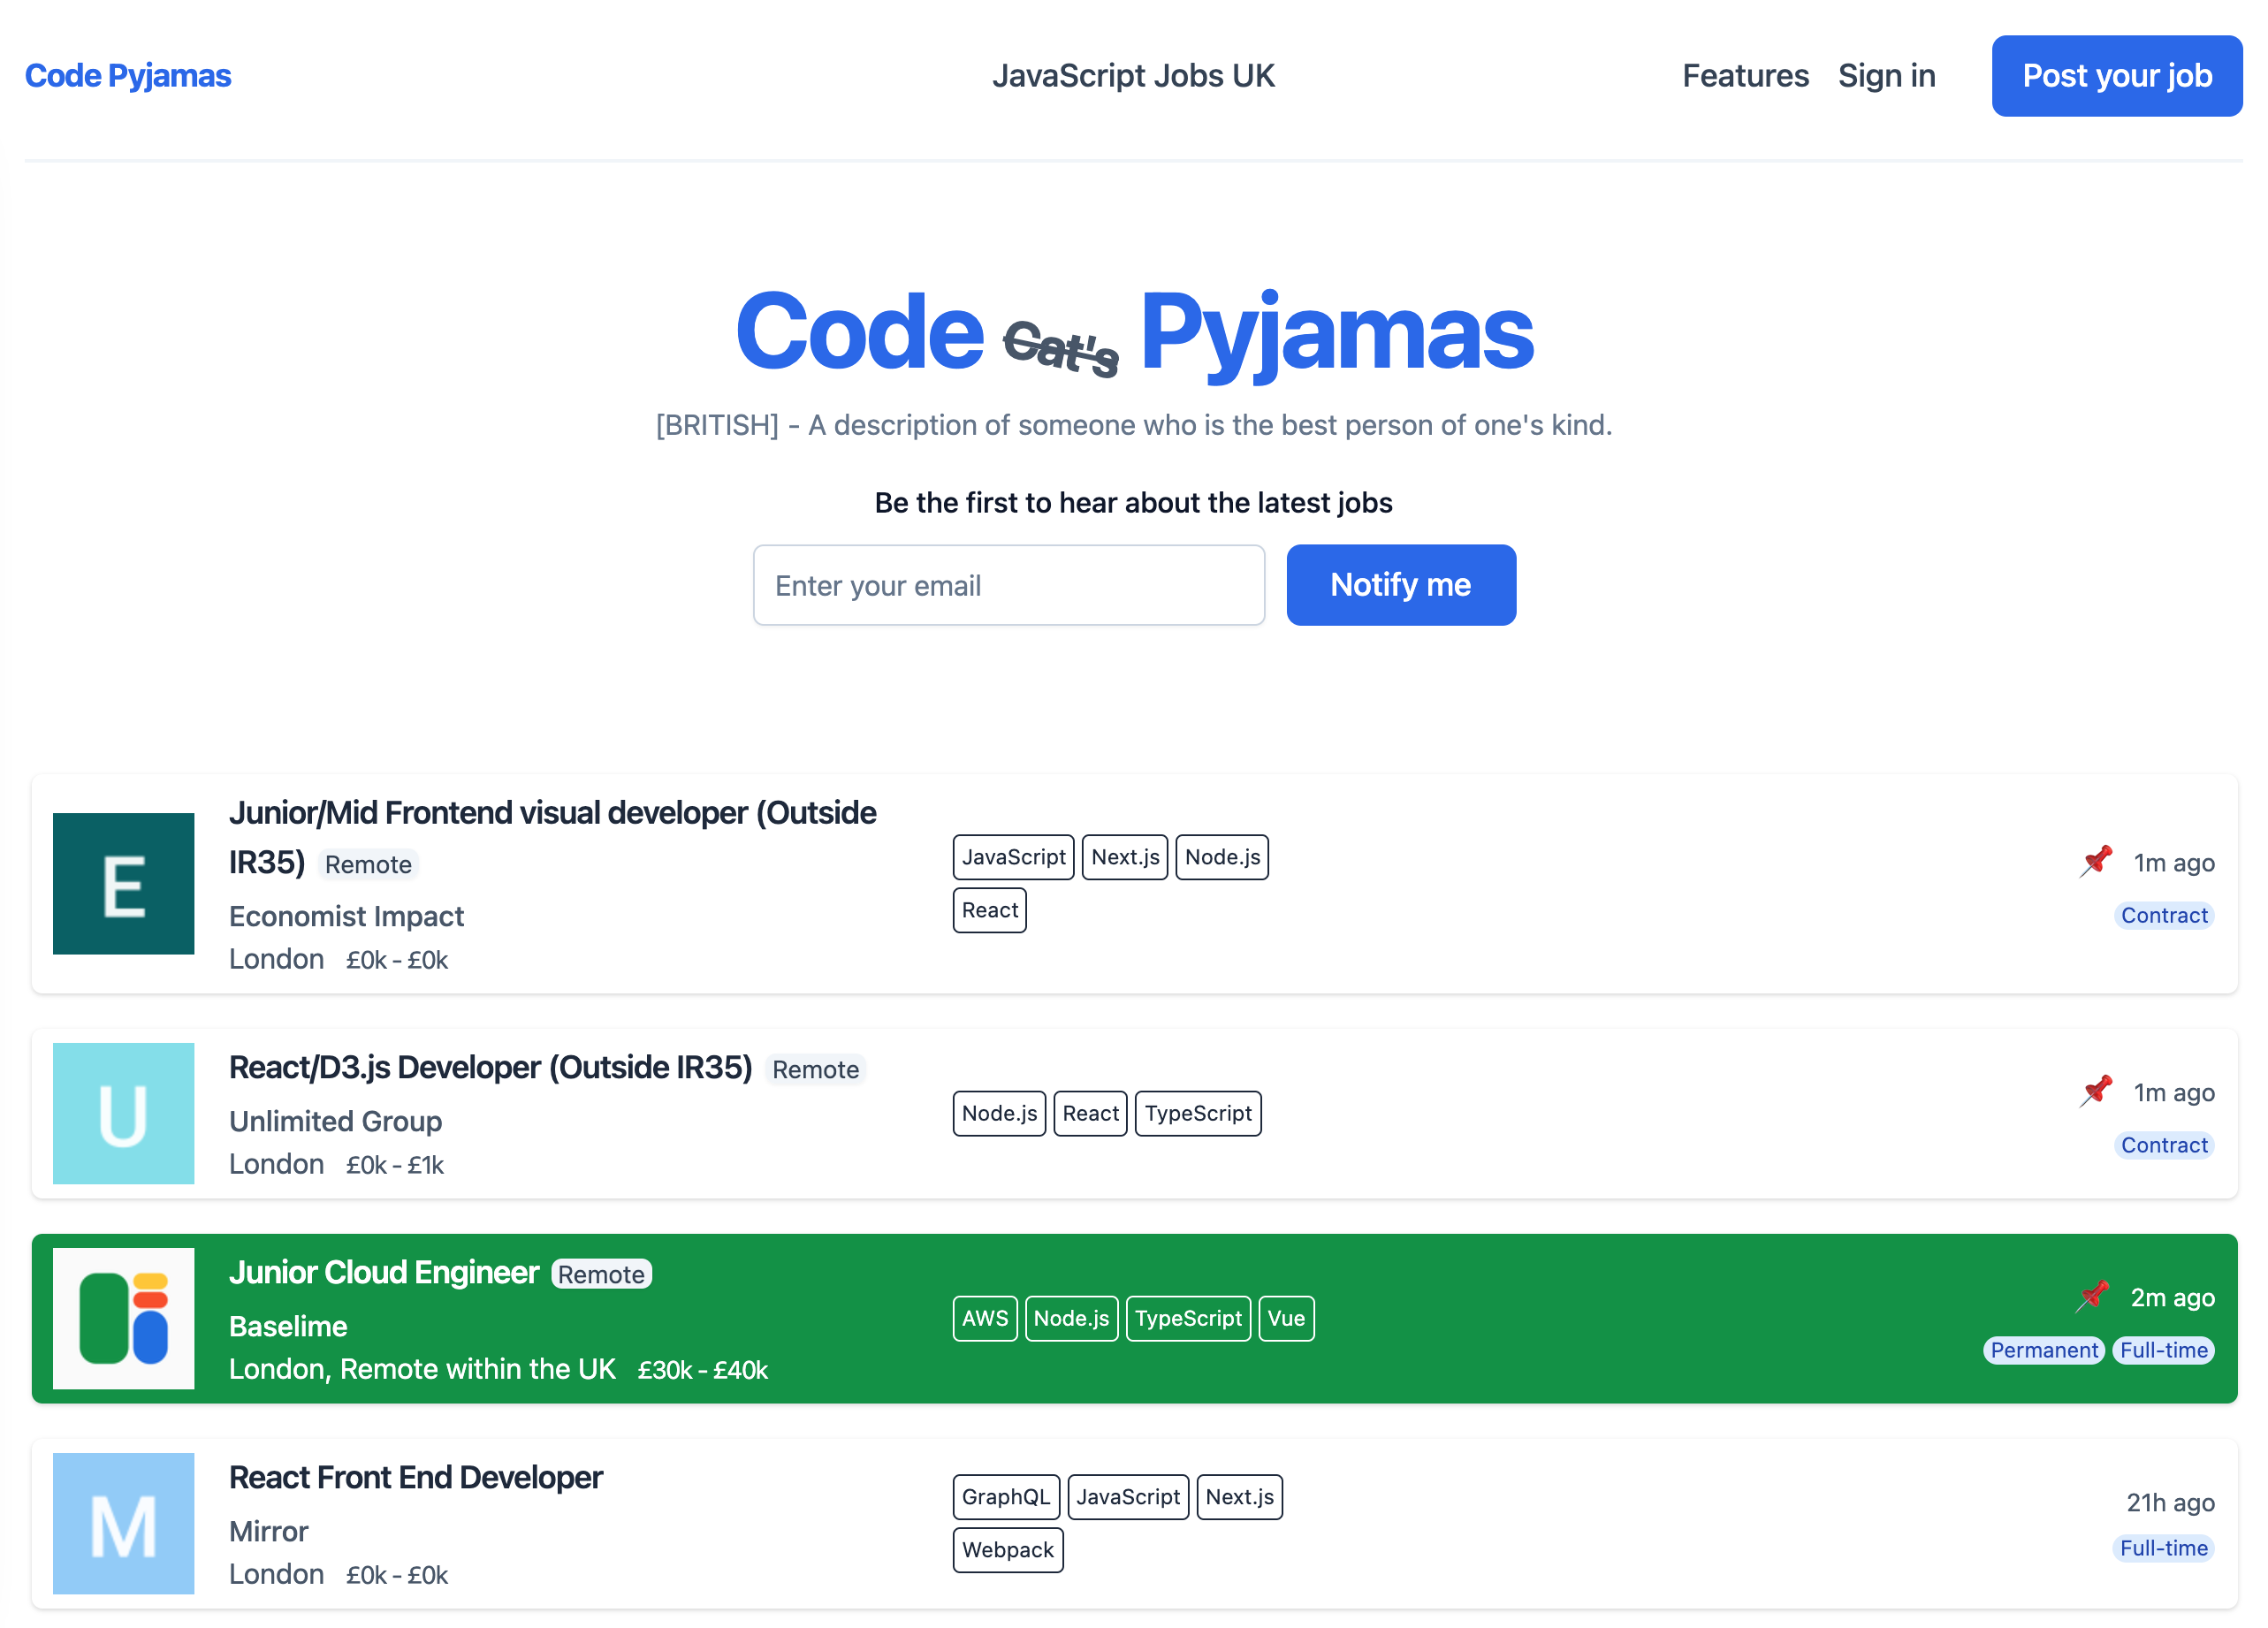Select the AWS skill tag on Baselime job
The width and height of the screenshot is (2268, 1628).
point(985,1318)
